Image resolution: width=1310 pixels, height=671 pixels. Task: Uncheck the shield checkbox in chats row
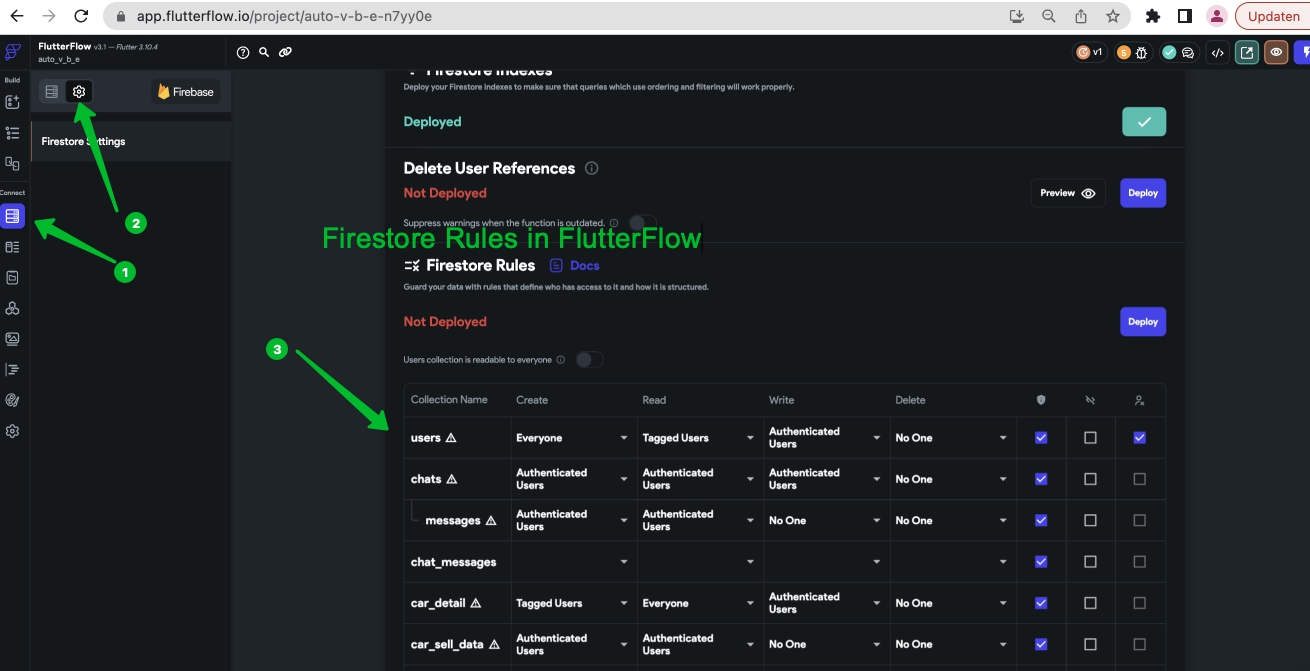pos(1041,479)
